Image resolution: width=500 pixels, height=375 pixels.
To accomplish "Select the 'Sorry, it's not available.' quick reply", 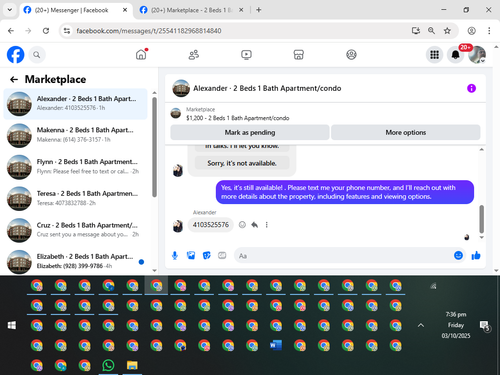I will [242, 163].
